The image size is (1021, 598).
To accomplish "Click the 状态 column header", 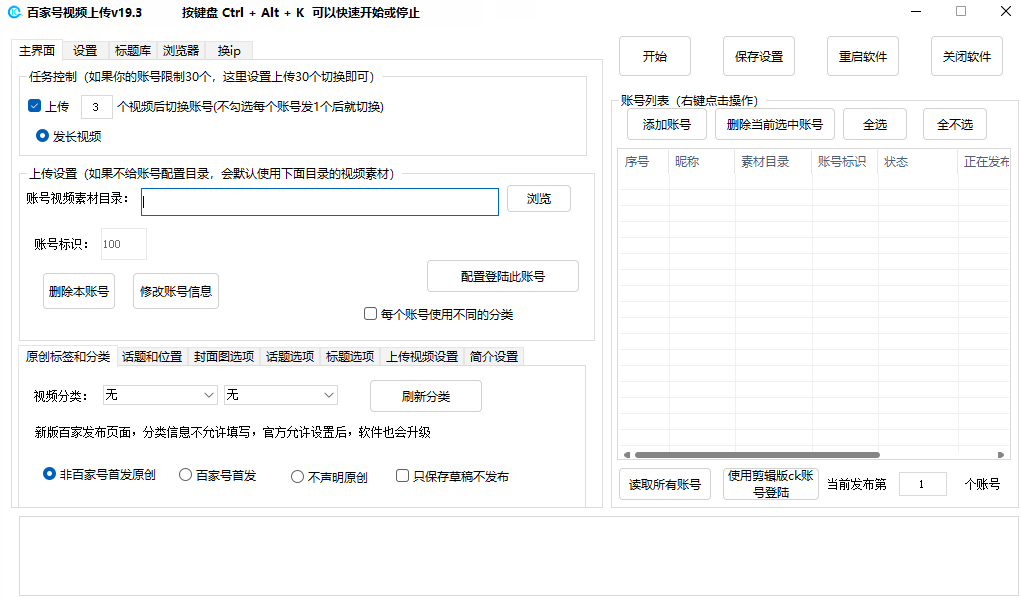I will [x=918, y=162].
